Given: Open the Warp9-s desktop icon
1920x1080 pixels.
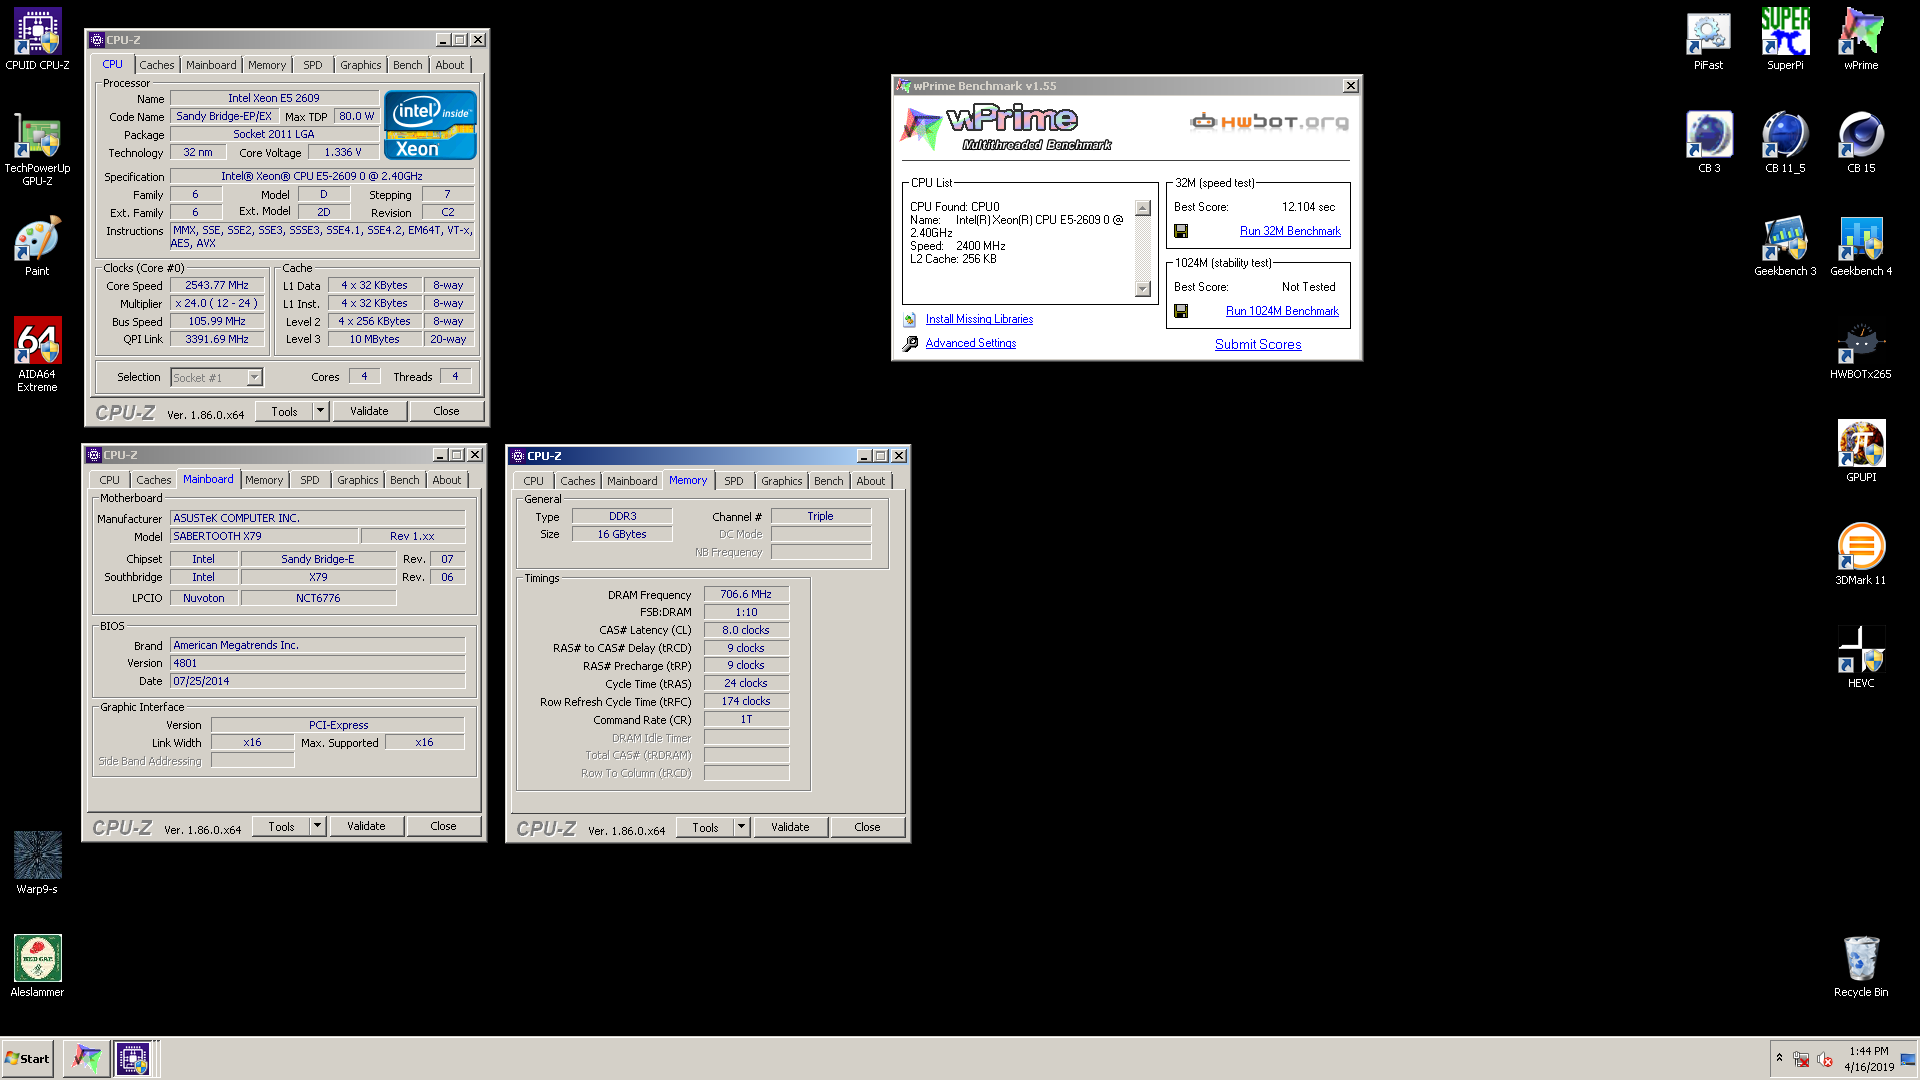Looking at the screenshot, I should coord(37,863).
